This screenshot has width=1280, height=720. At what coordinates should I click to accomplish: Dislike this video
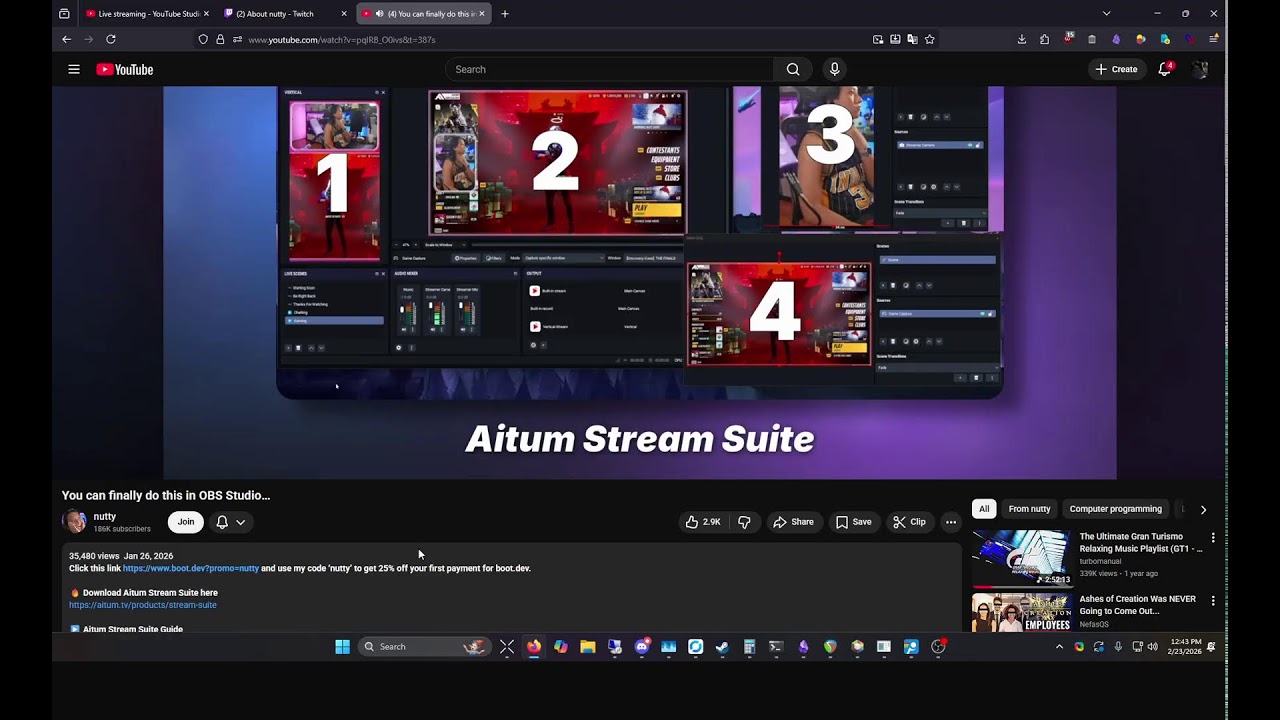tap(744, 522)
